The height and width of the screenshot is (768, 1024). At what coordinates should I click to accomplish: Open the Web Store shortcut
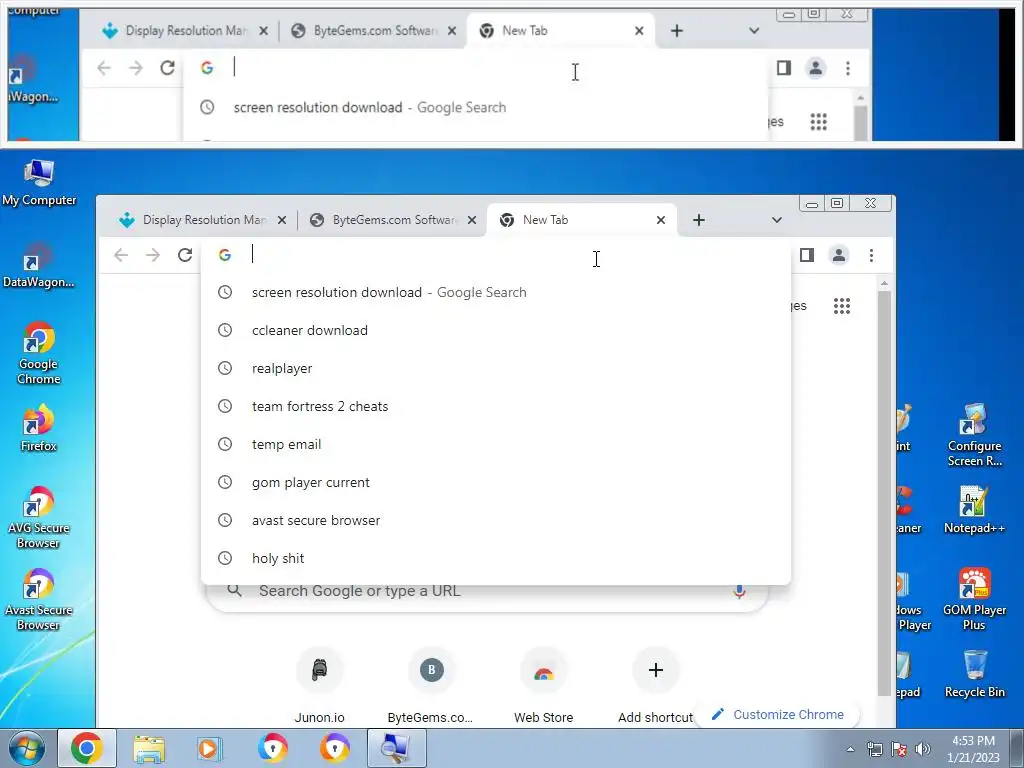(543, 686)
